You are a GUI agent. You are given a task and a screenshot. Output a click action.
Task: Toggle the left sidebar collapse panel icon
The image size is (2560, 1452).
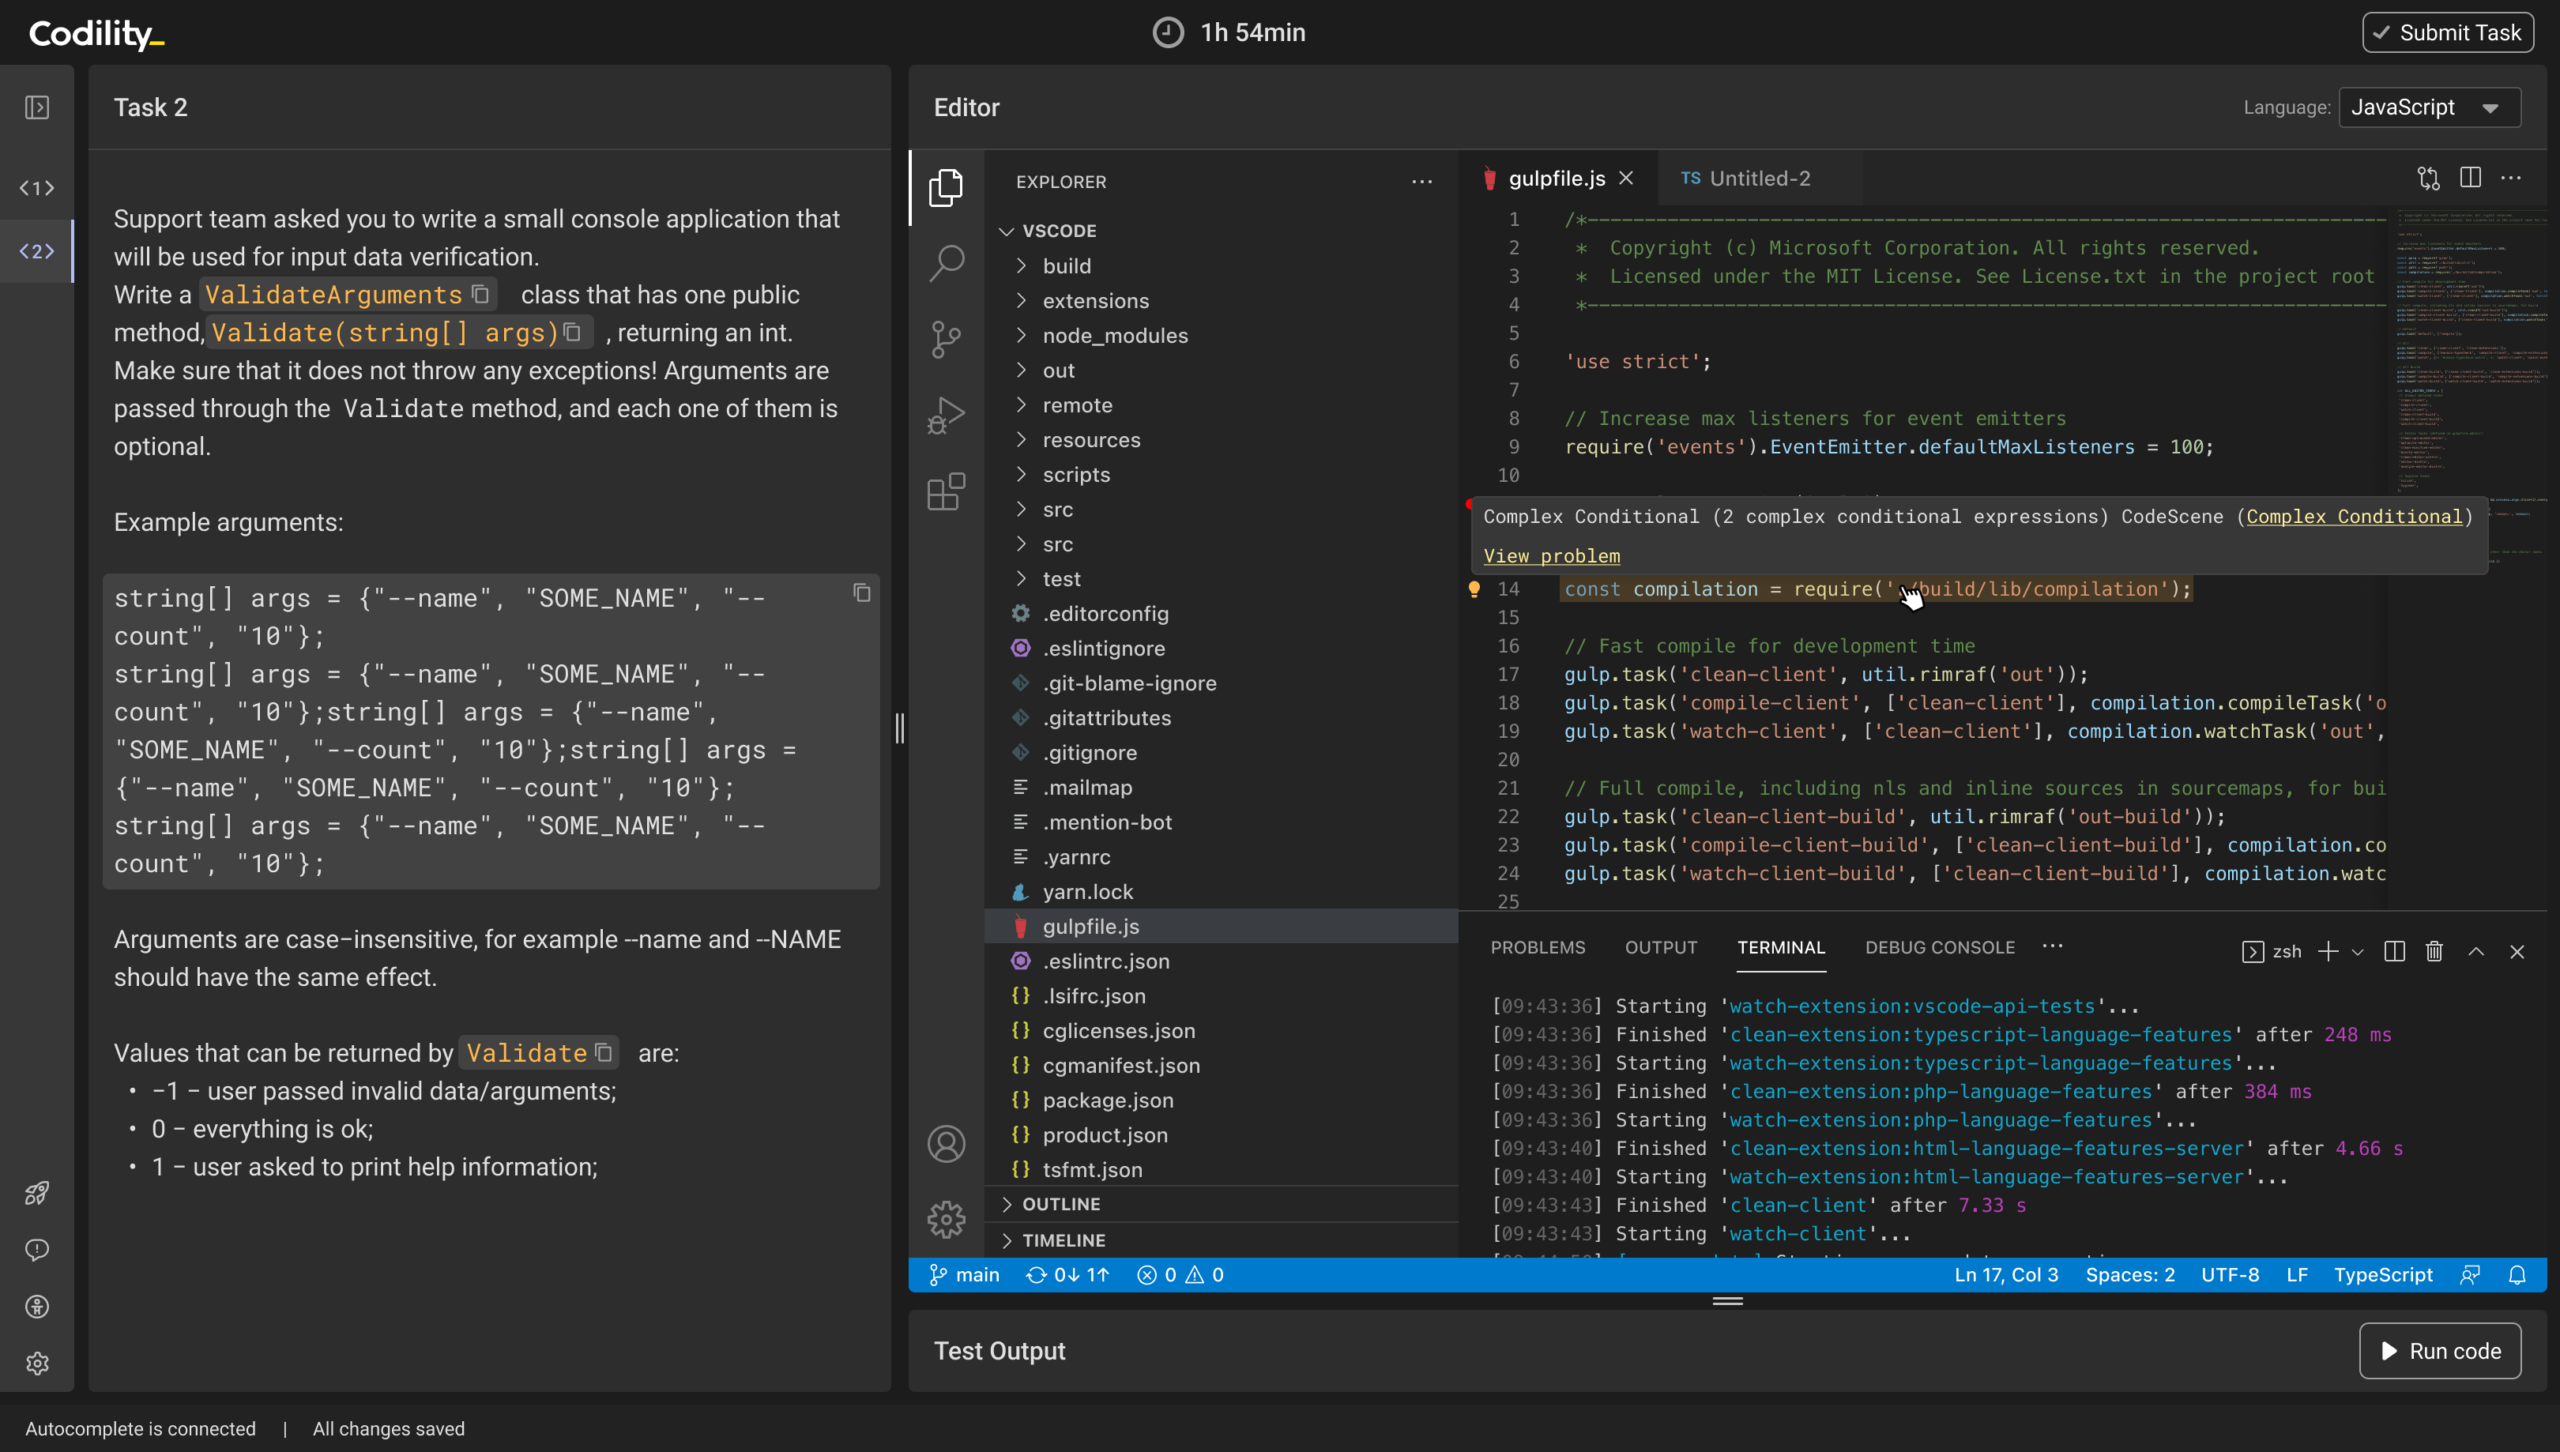[37, 107]
